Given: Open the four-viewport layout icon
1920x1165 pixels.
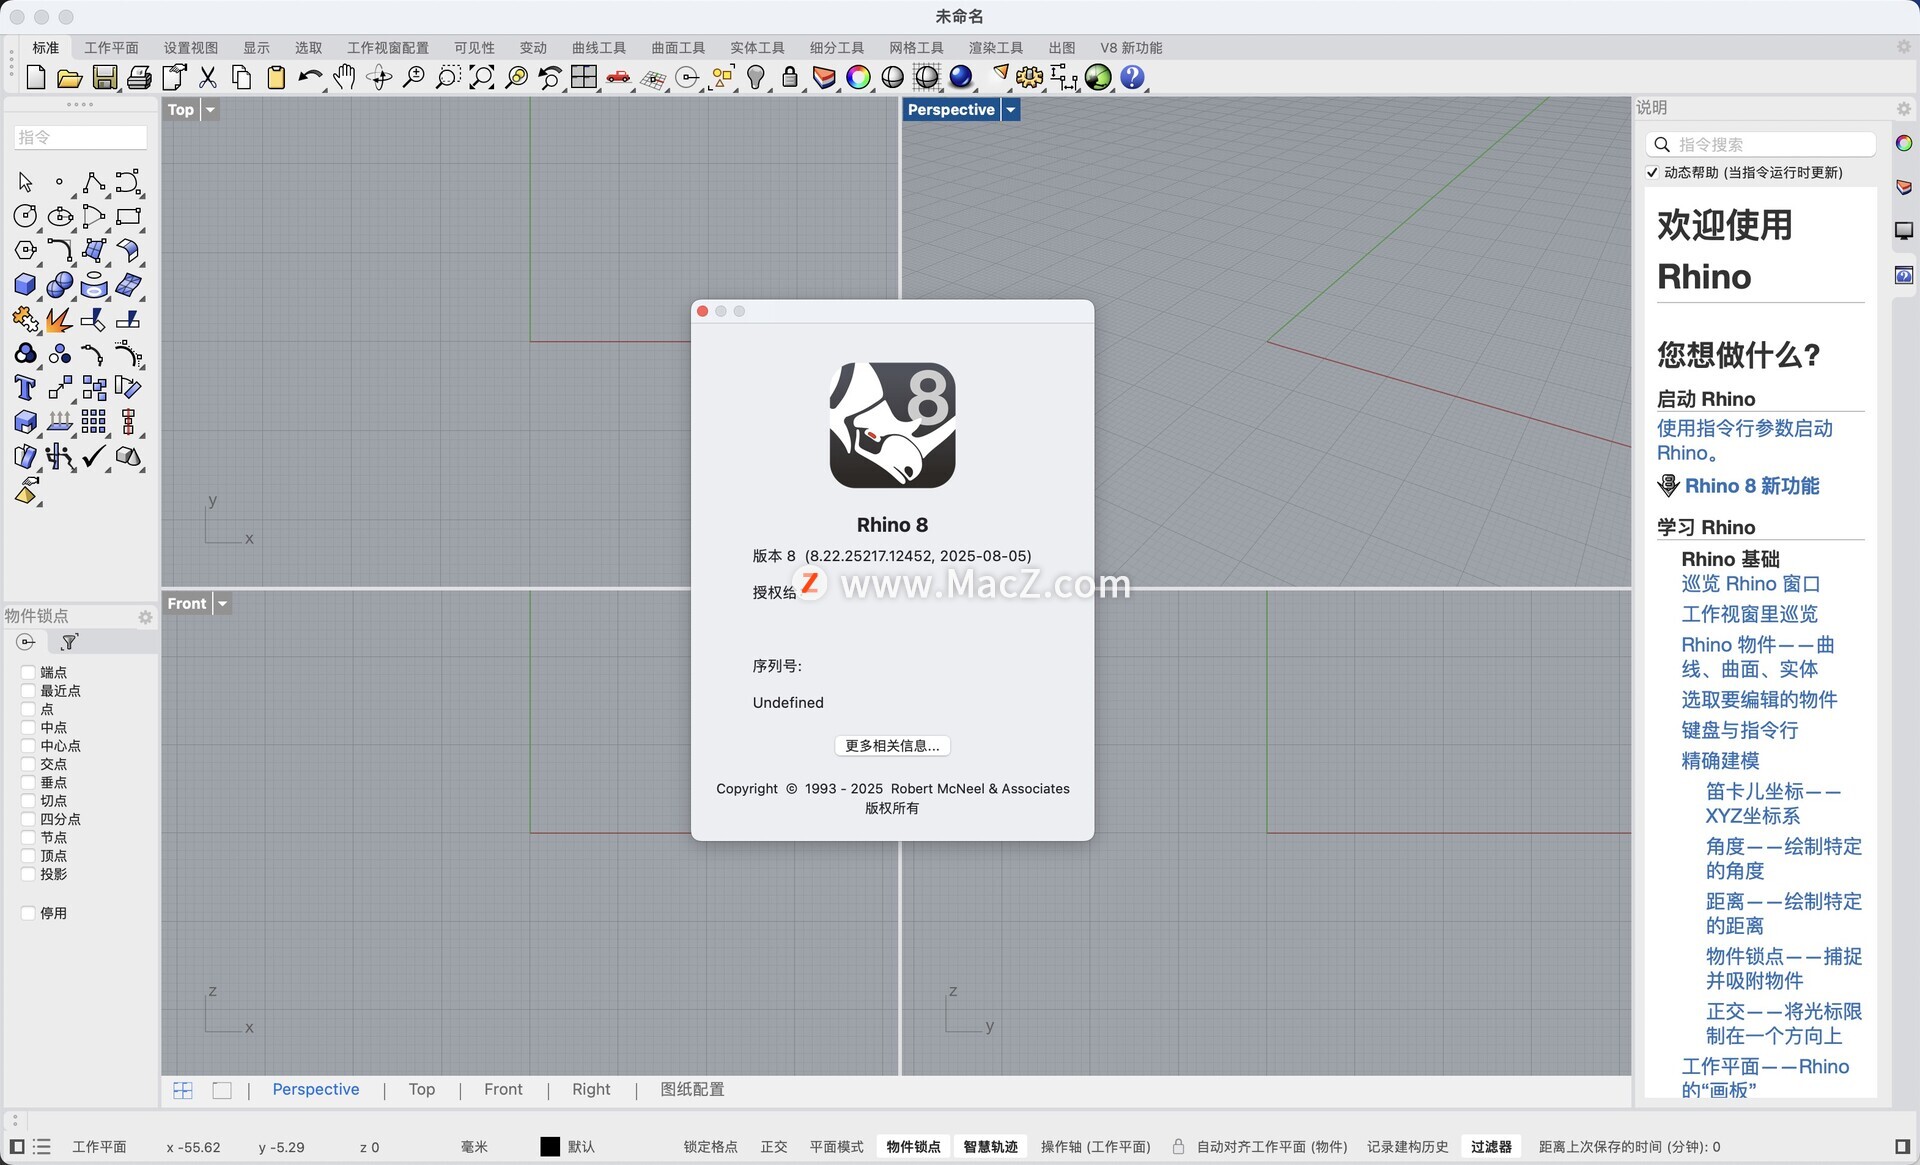Looking at the screenshot, I should [x=584, y=77].
